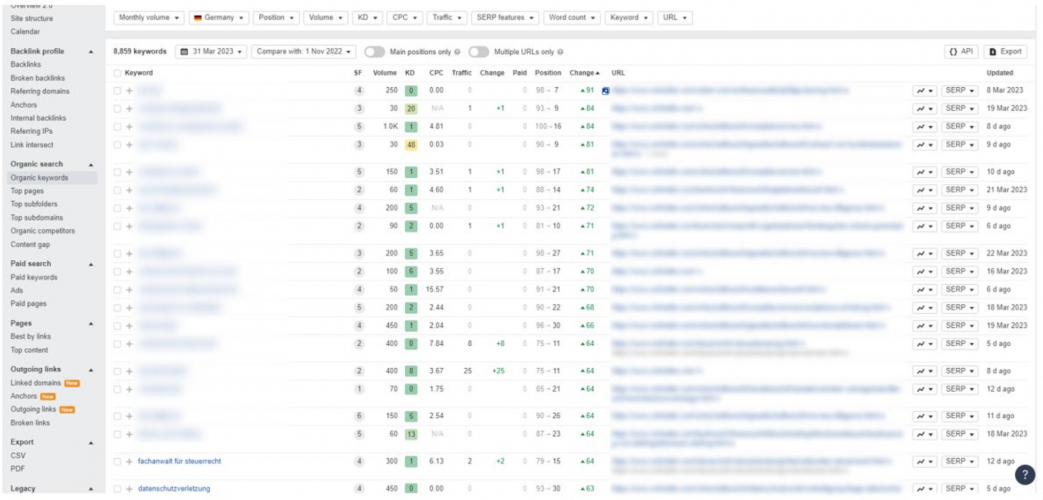Open the datenschutzverletzung keyword link
The height and width of the screenshot is (500, 1043).
(174, 489)
